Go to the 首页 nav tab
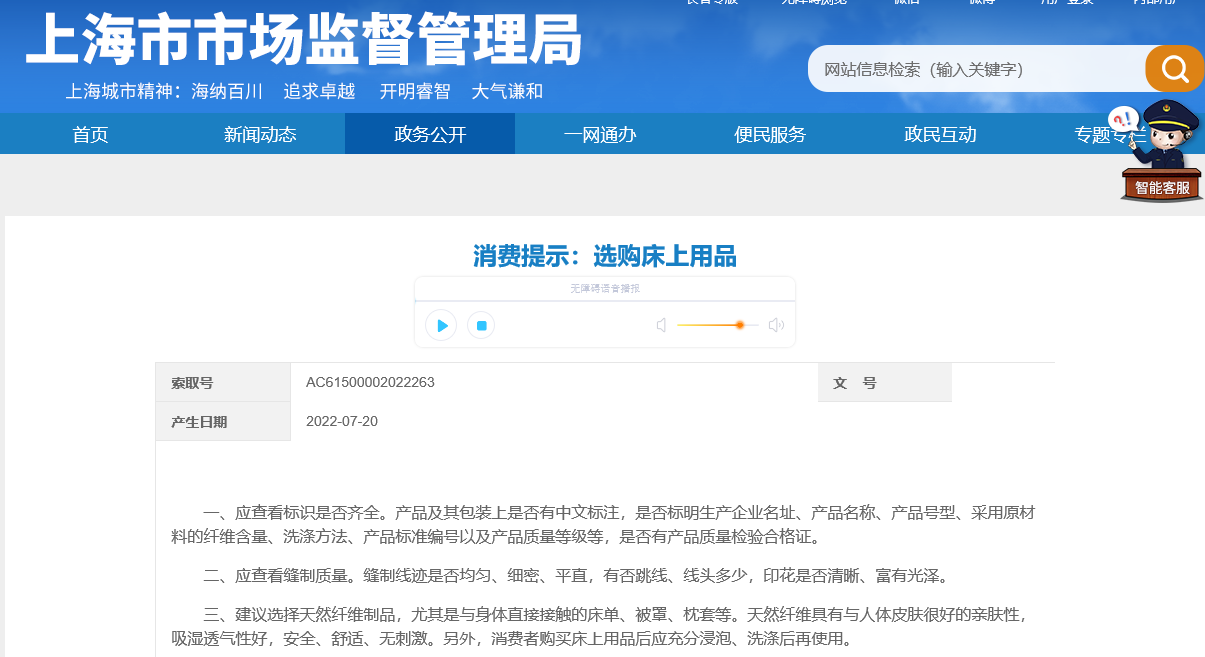The height and width of the screenshot is (657, 1205). (90, 134)
